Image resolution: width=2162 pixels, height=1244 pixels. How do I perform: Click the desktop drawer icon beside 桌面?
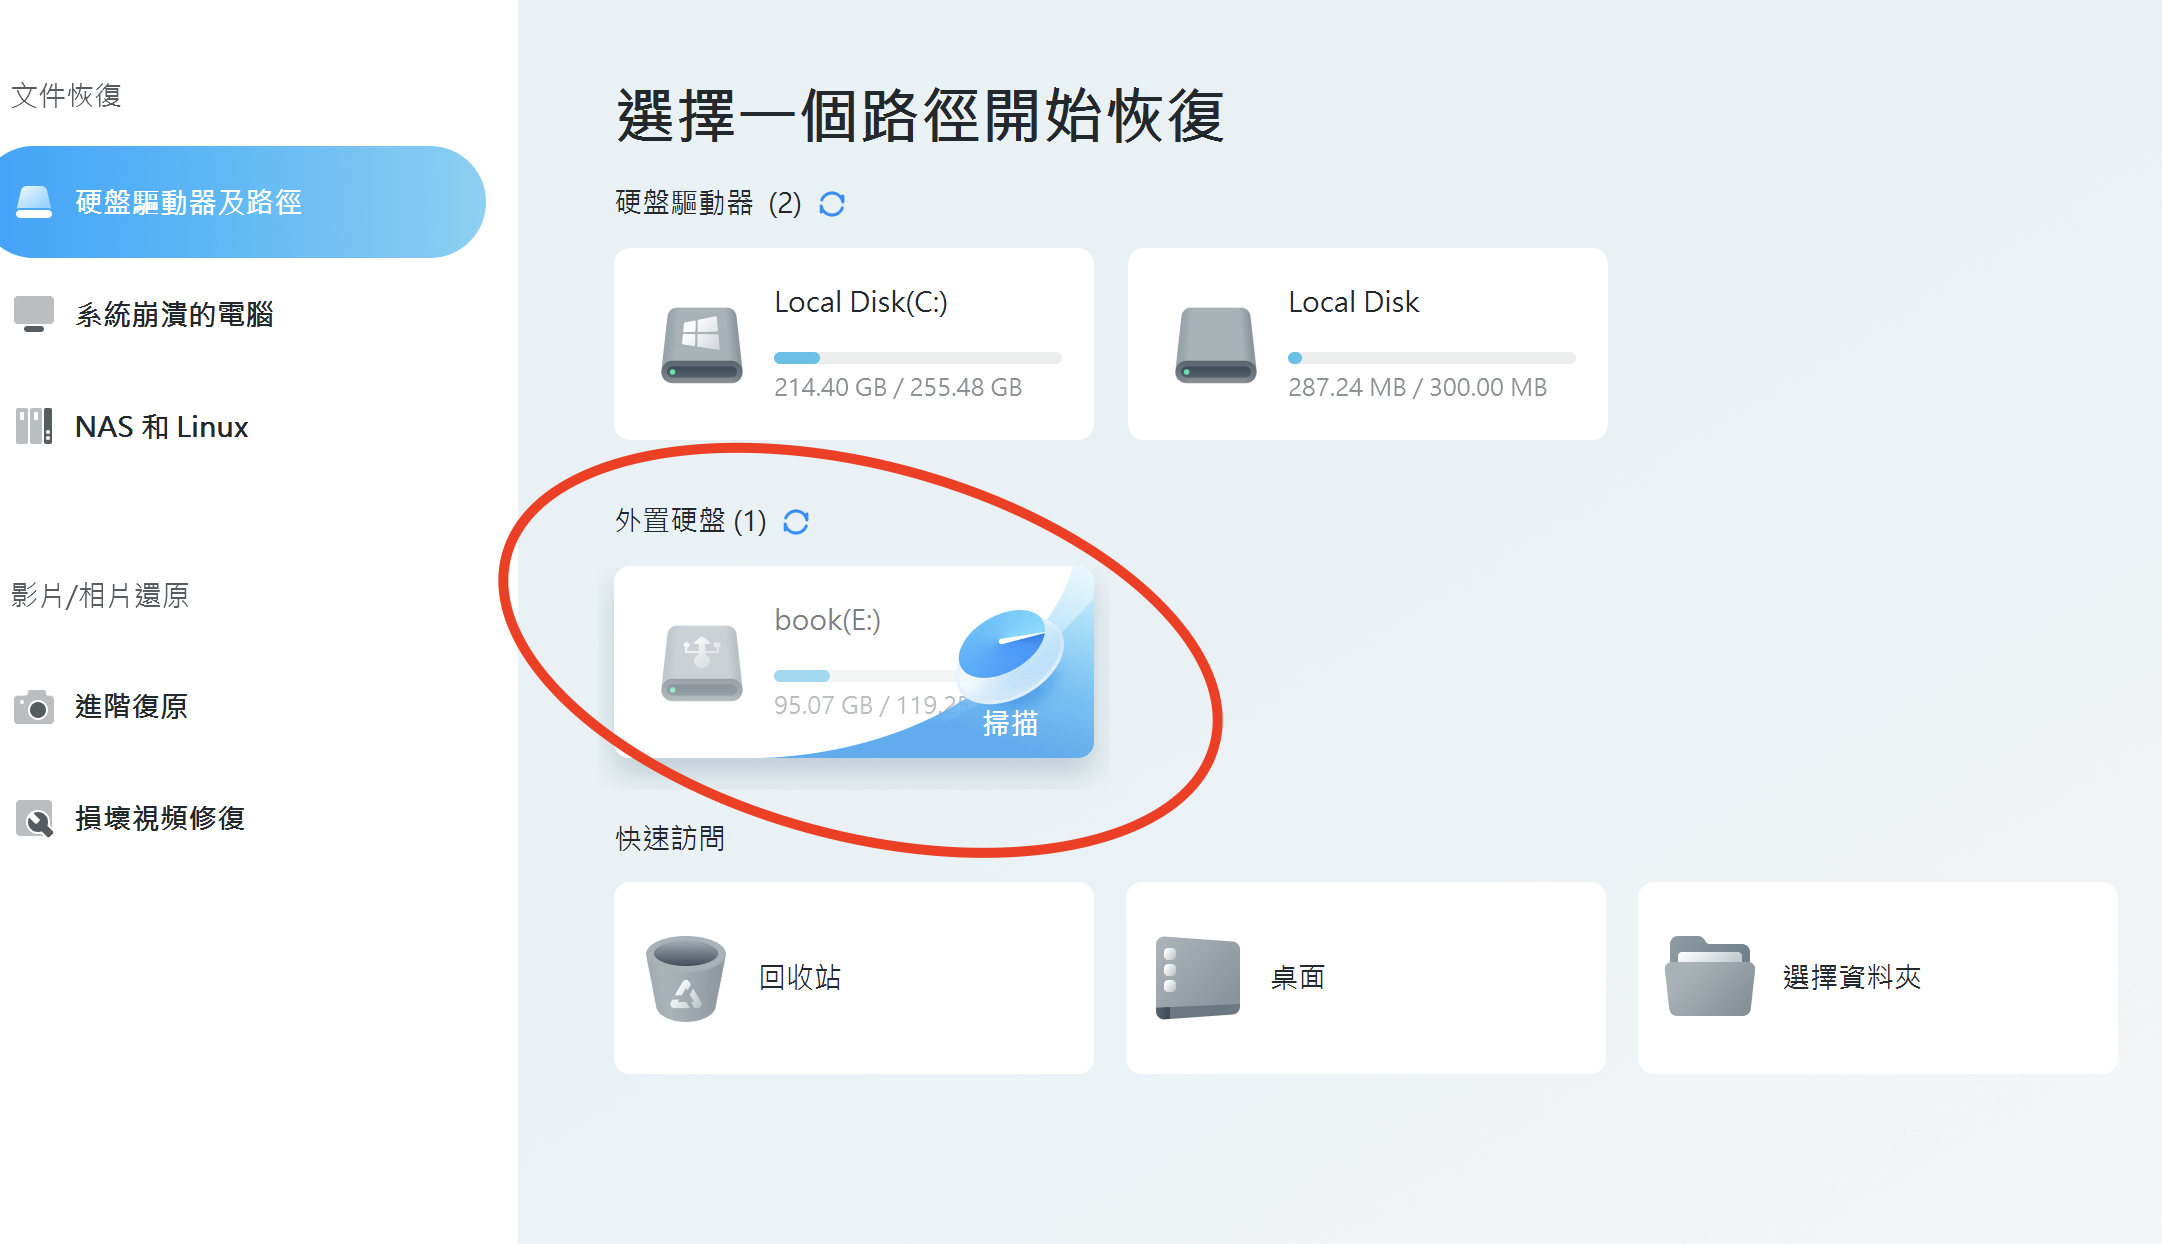(1197, 977)
